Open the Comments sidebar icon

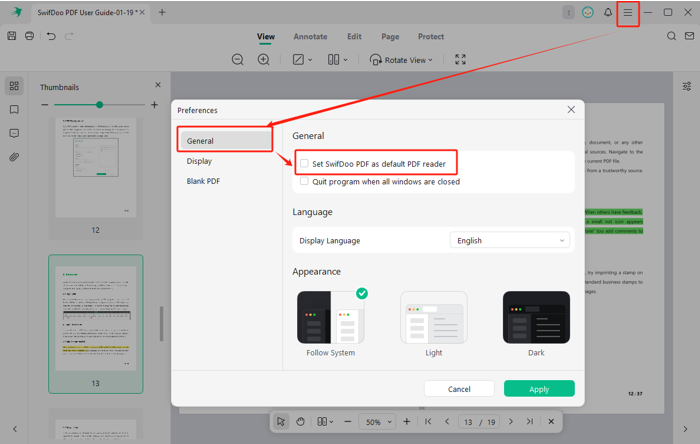coord(14,133)
